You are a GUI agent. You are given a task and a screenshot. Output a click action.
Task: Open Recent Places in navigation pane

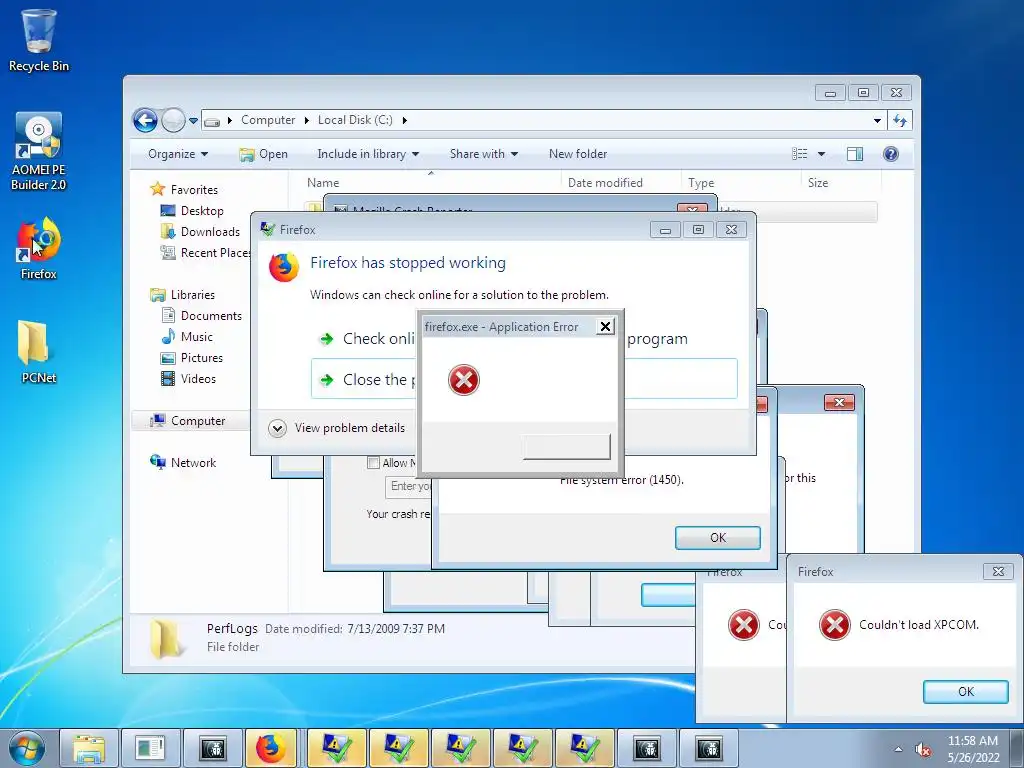206,253
